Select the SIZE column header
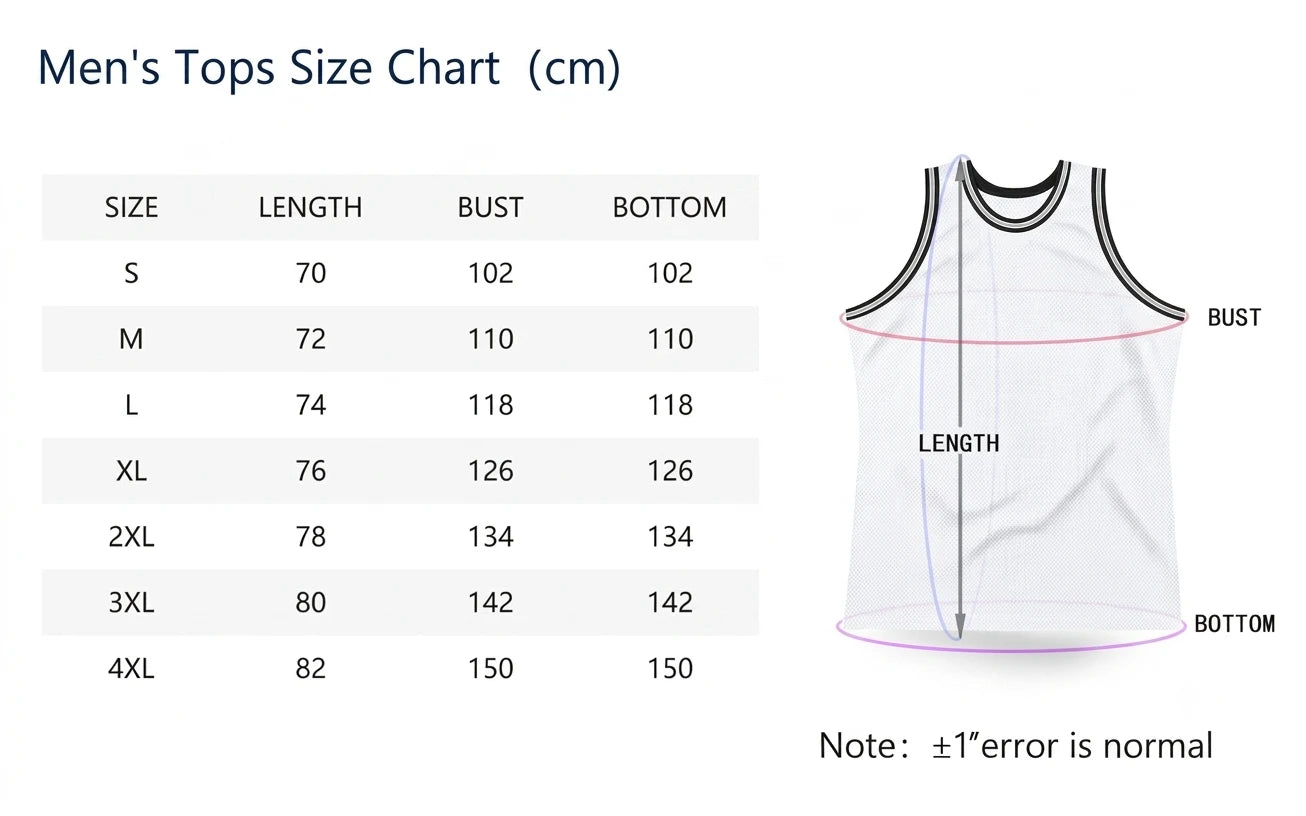1306x816 pixels. click(131, 208)
